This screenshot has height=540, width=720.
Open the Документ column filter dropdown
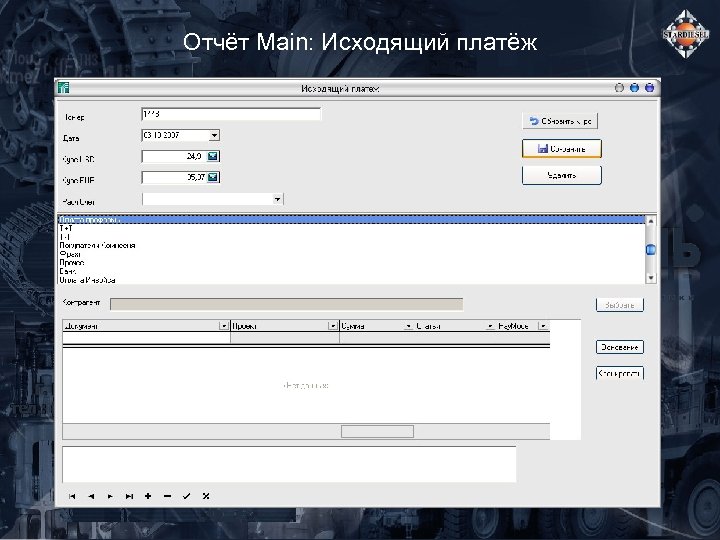(x=224, y=326)
